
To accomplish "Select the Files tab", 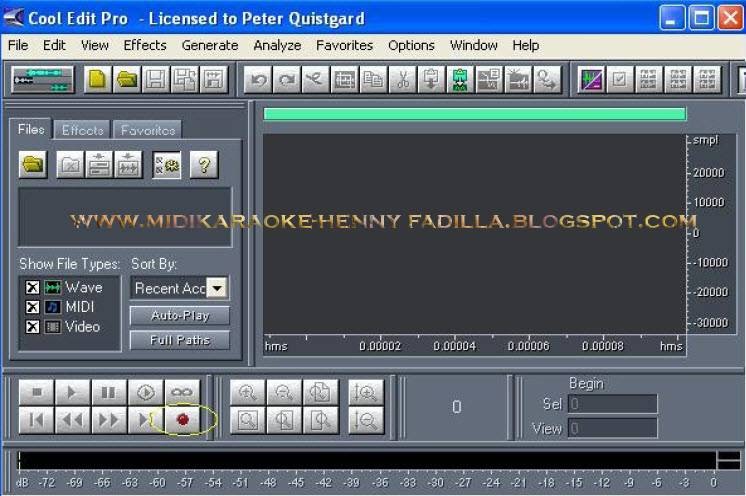I will click(x=31, y=129).
